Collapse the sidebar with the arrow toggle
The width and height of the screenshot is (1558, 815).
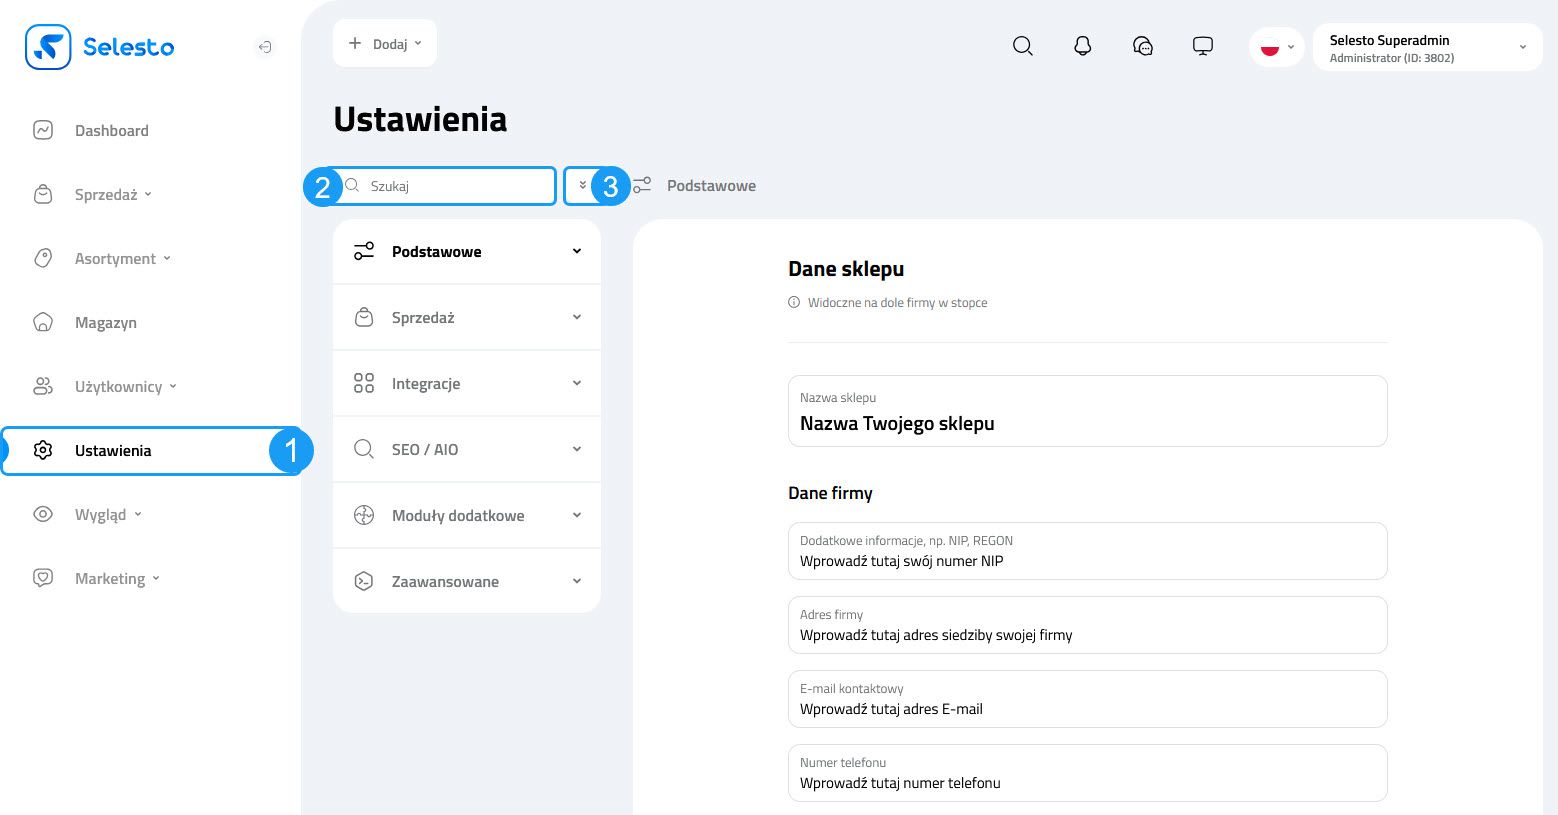click(264, 47)
